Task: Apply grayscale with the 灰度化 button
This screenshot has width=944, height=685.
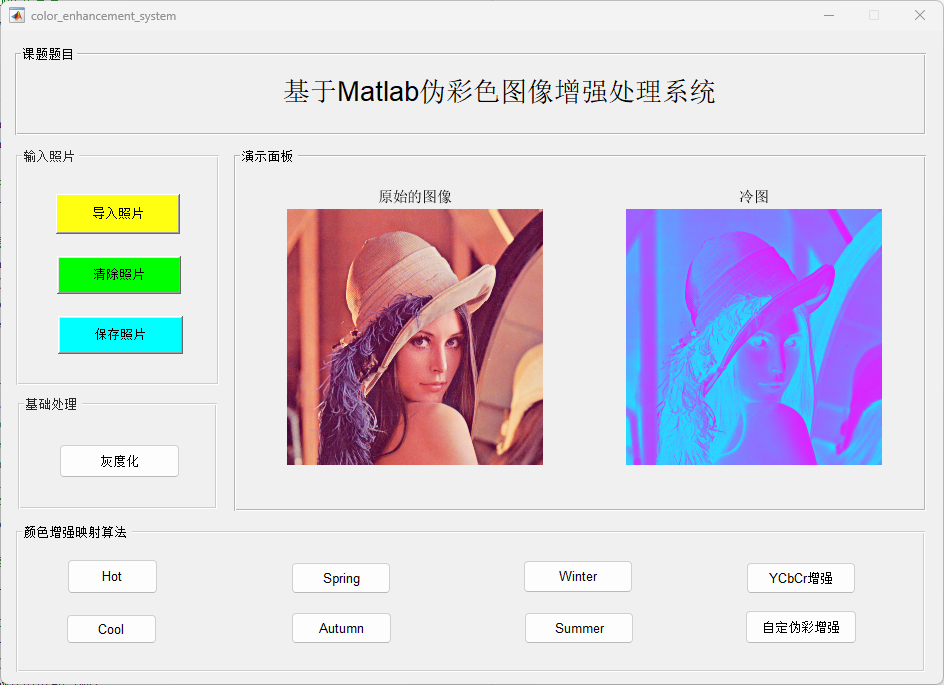Action: (x=119, y=461)
